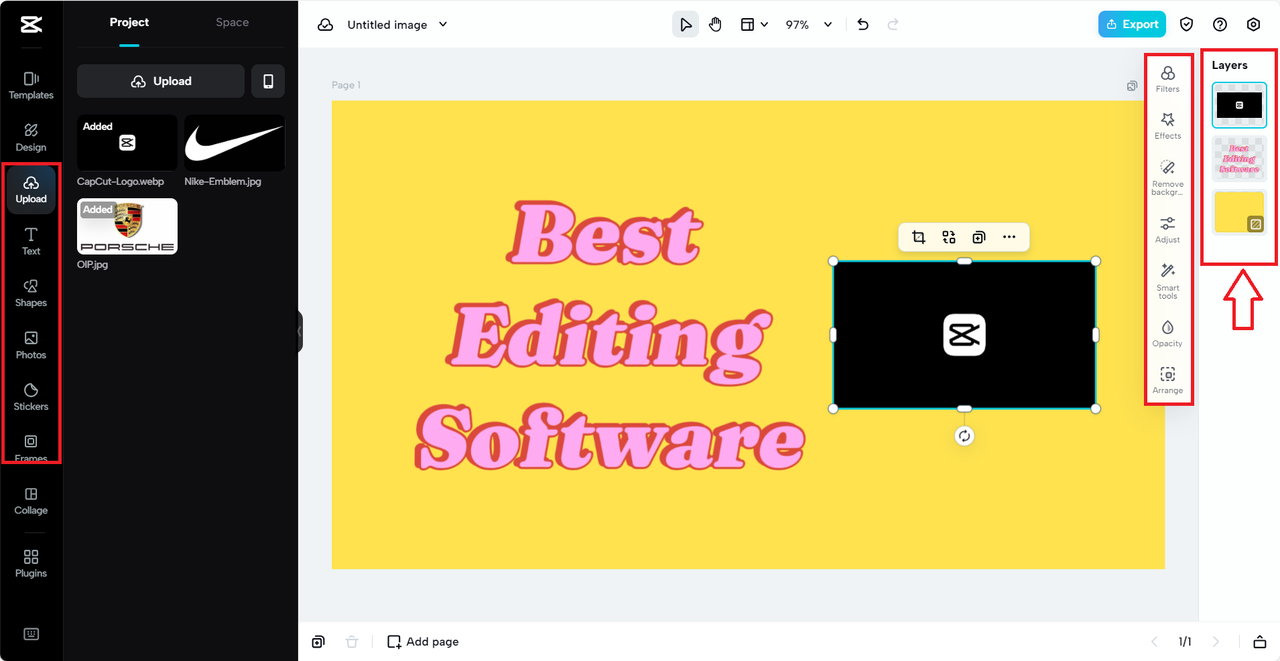Open the Photos library panel
This screenshot has width=1280, height=661.
click(31, 345)
